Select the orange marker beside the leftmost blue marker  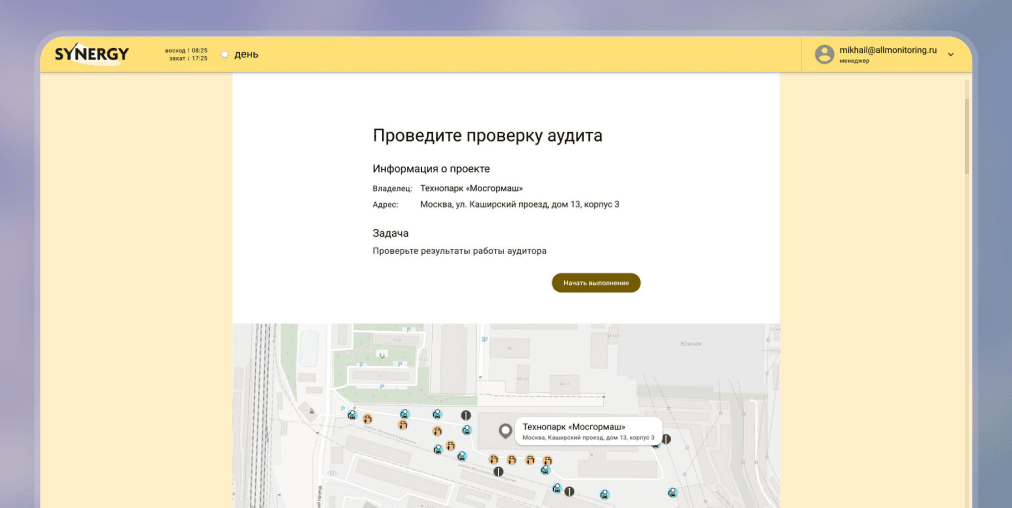click(x=367, y=419)
